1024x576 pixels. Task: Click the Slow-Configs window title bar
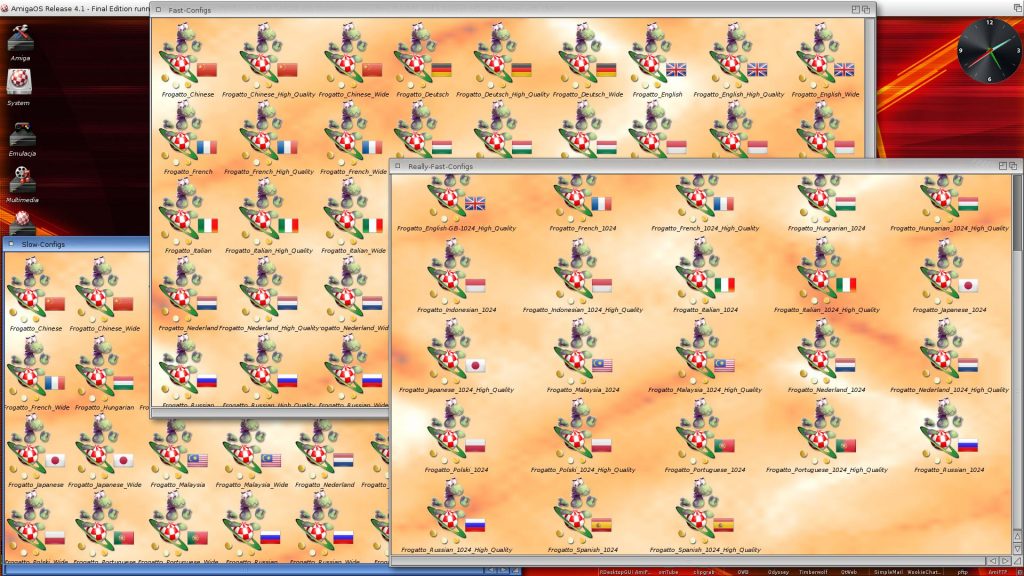click(76, 244)
